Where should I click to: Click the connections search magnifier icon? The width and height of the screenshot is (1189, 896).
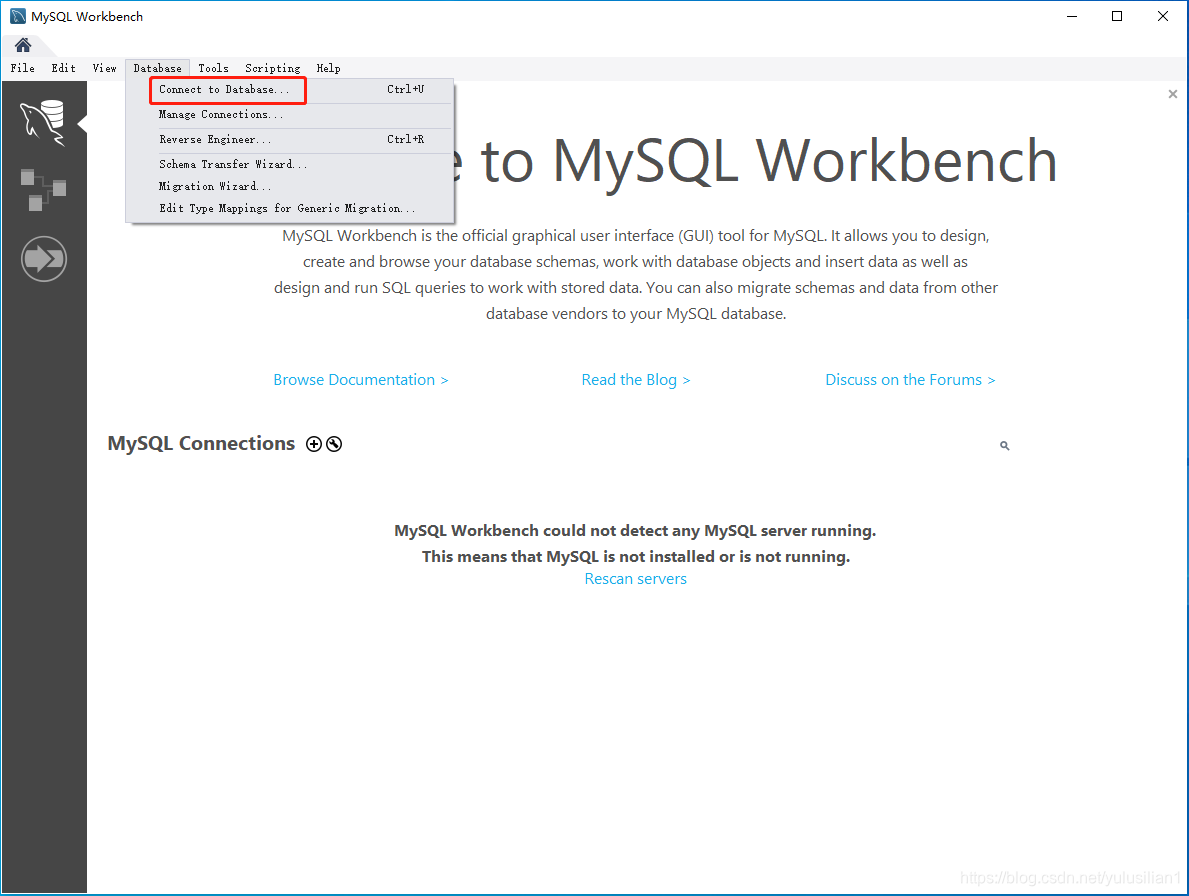coord(1005,446)
